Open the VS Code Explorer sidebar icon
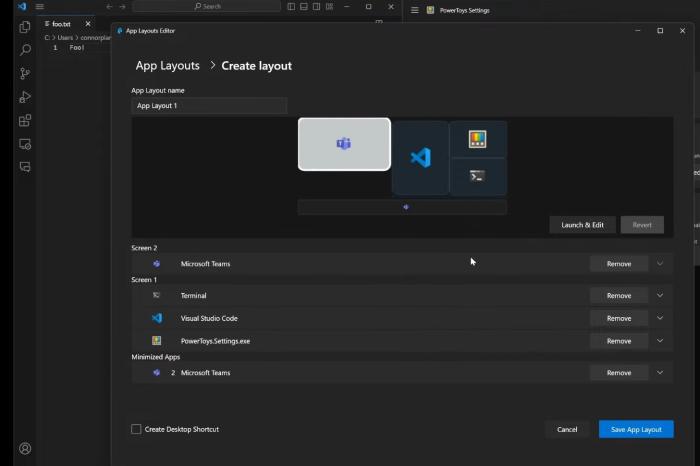Image resolution: width=700 pixels, height=466 pixels. 25,27
